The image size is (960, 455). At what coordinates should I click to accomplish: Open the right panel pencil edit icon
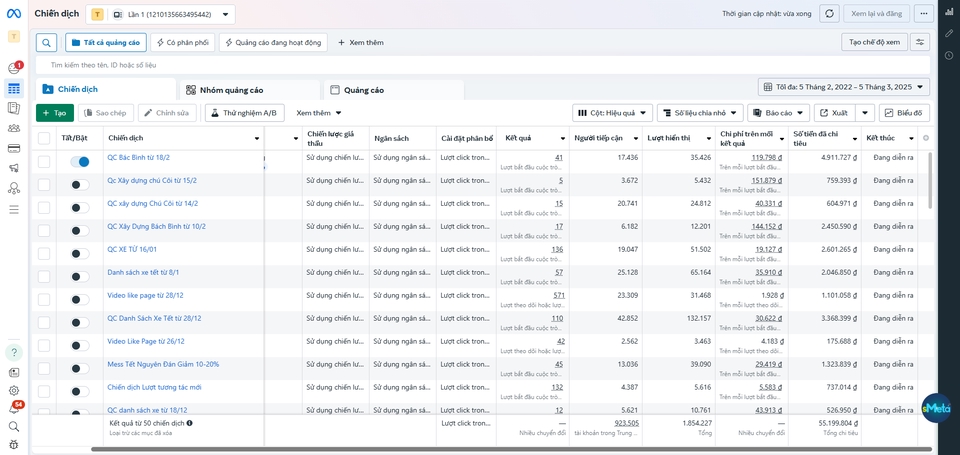click(949, 33)
